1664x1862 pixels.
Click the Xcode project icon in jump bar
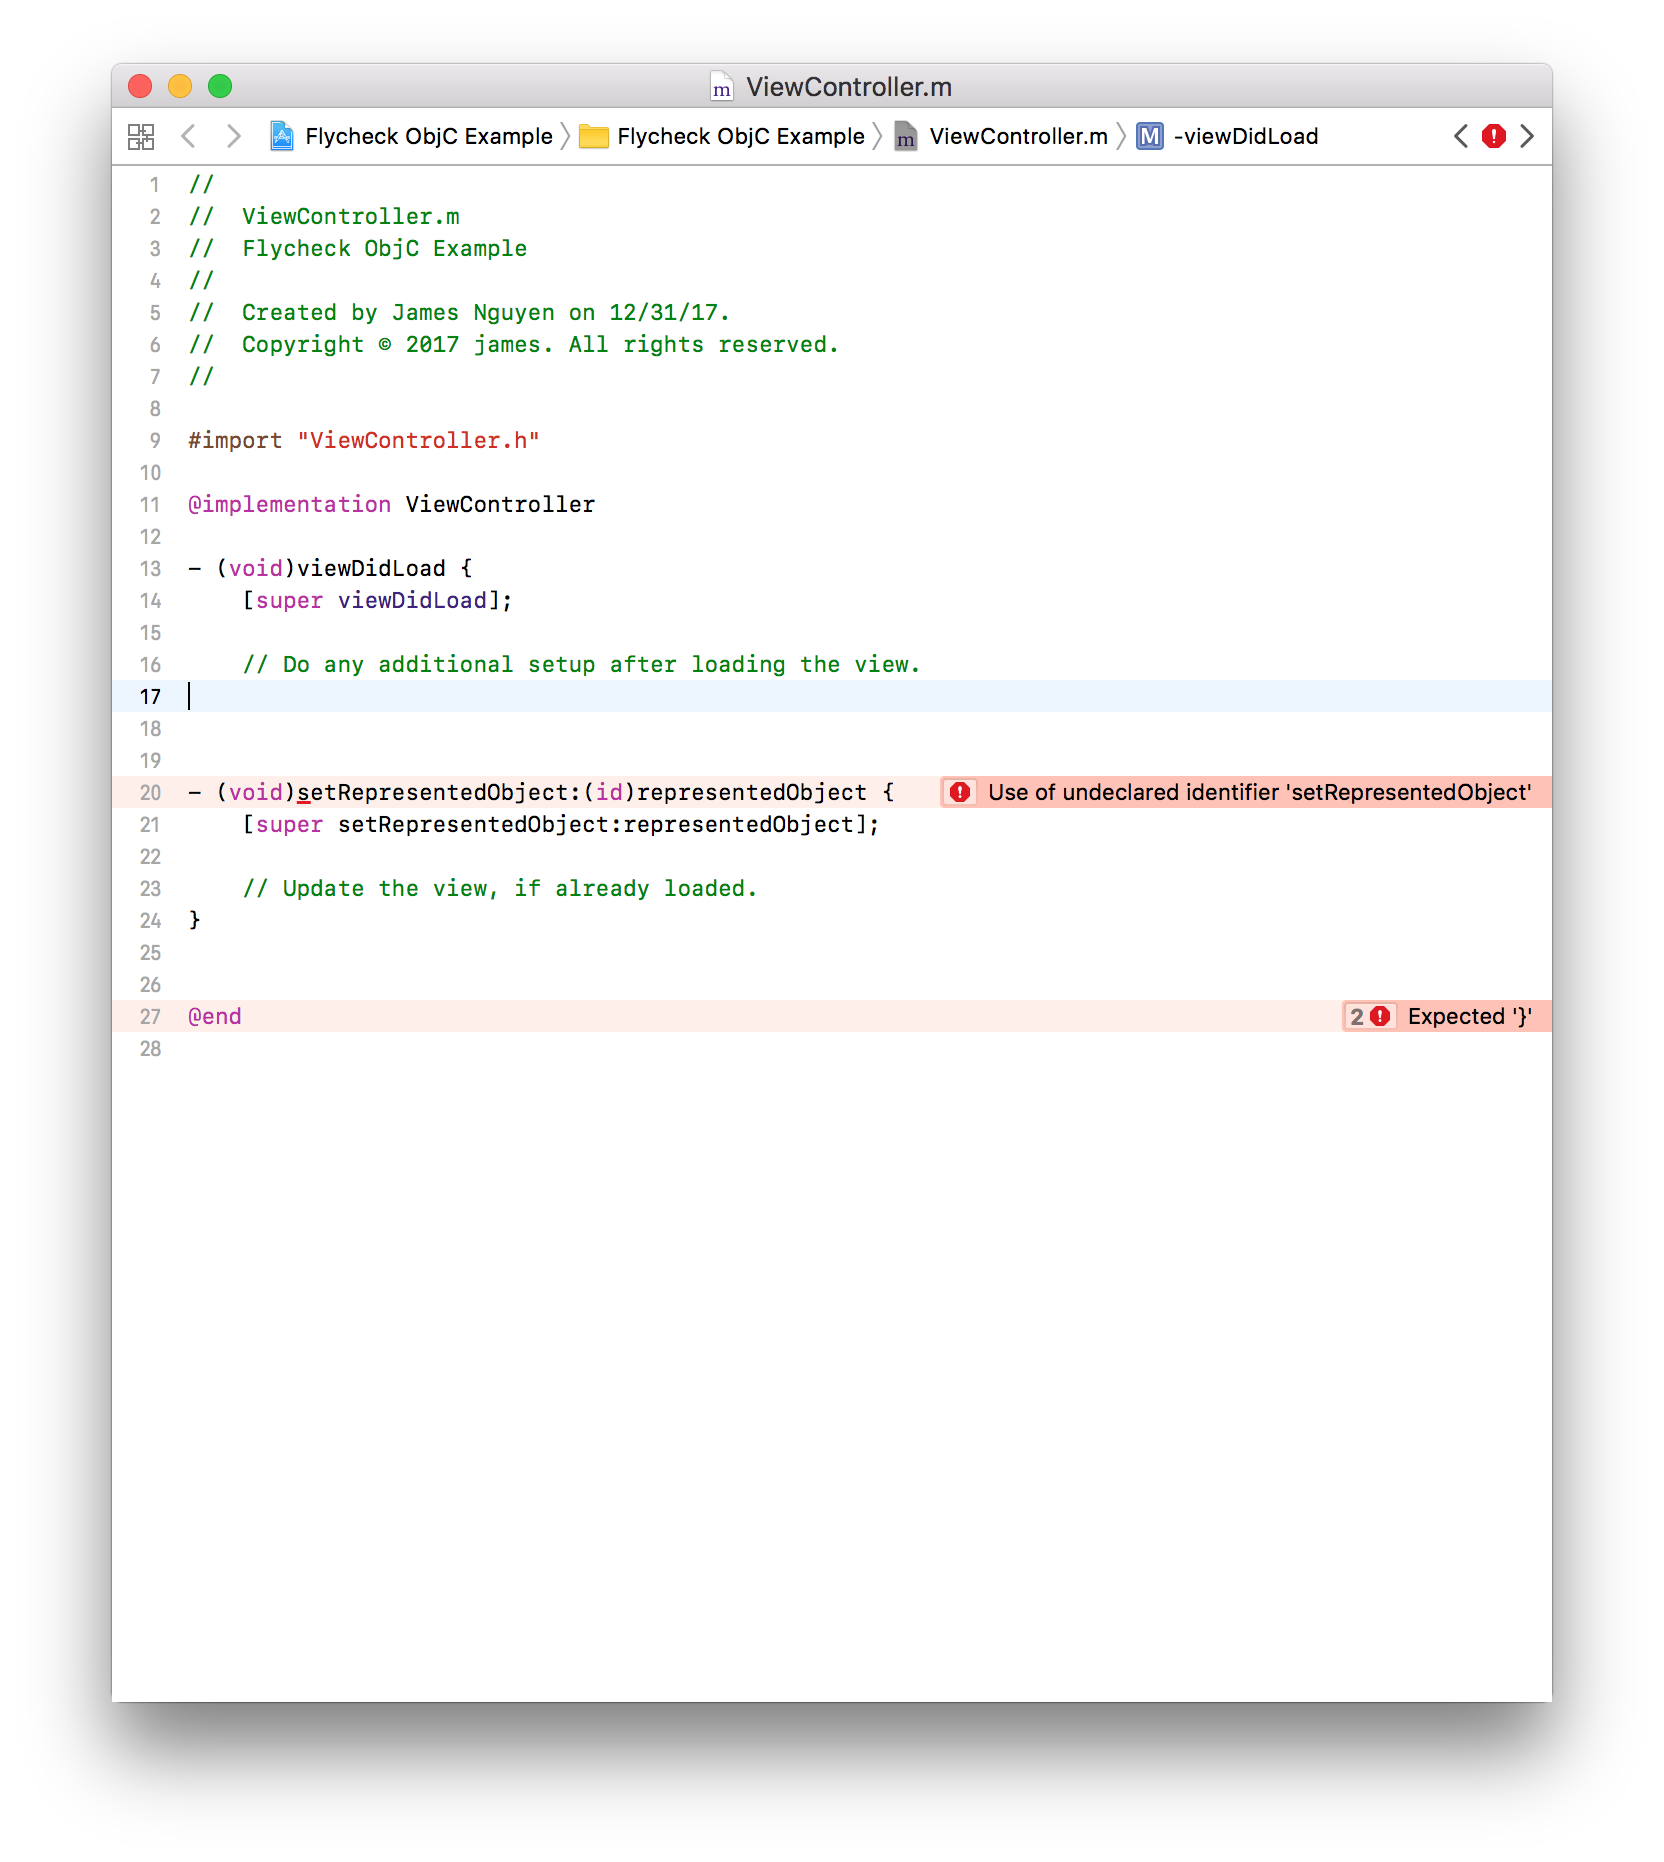282,136
